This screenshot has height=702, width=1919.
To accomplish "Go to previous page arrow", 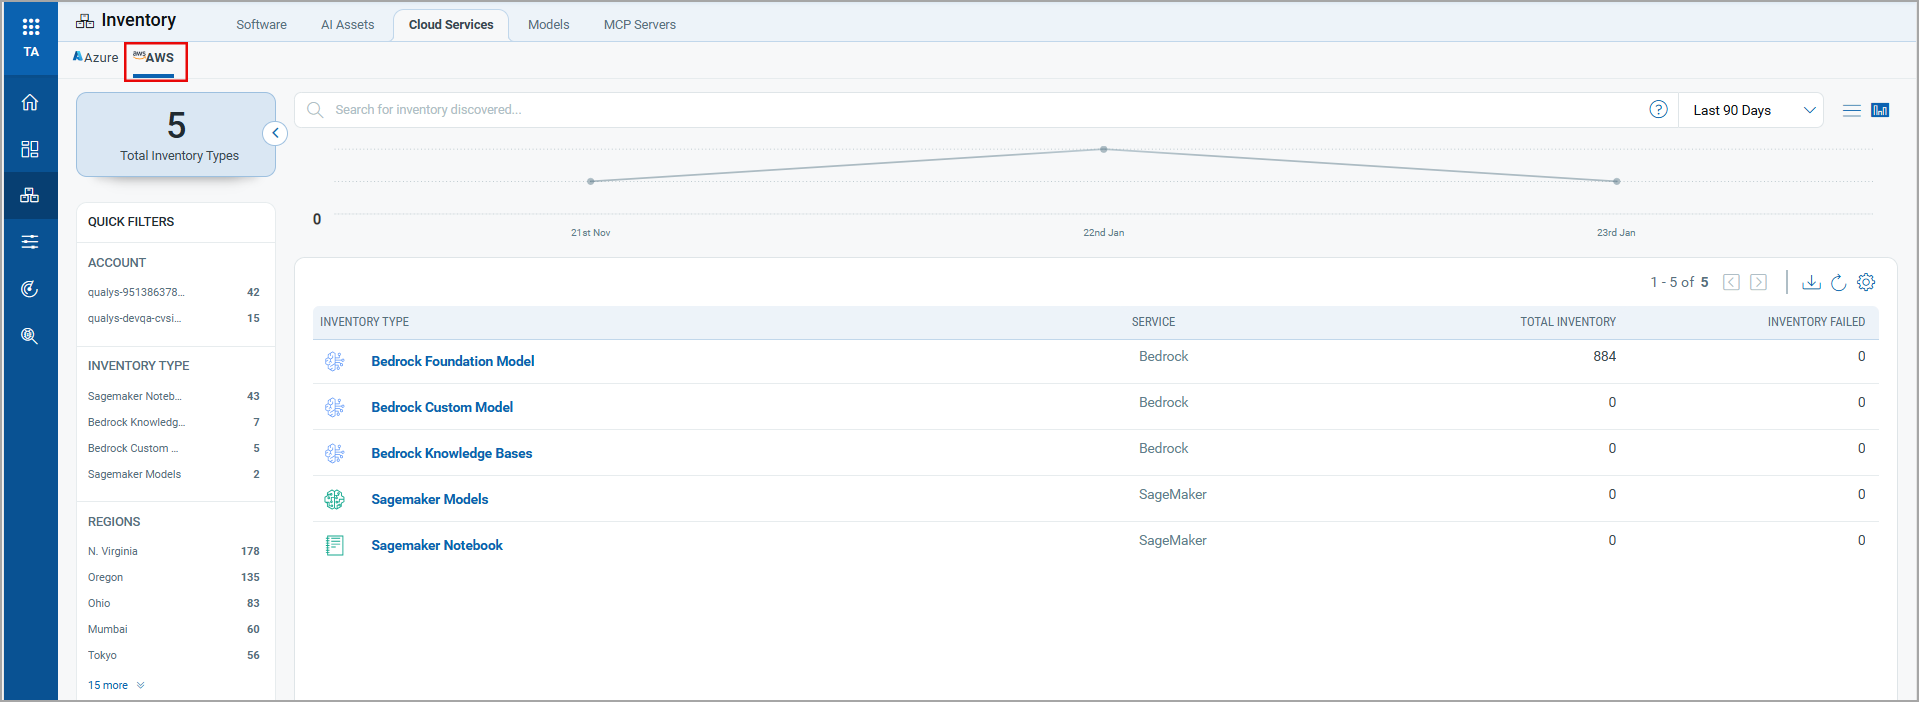I will coord(1732,282).
